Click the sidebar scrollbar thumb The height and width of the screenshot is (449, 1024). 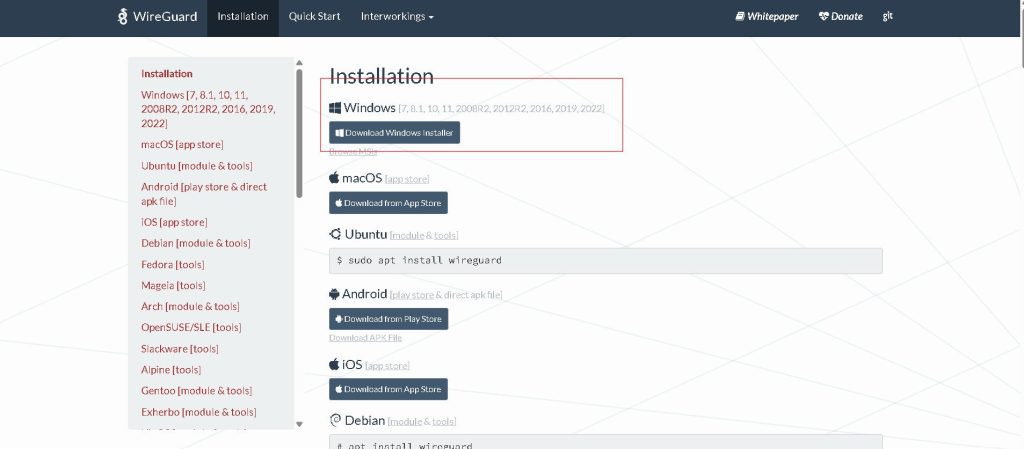pos(299,133)
